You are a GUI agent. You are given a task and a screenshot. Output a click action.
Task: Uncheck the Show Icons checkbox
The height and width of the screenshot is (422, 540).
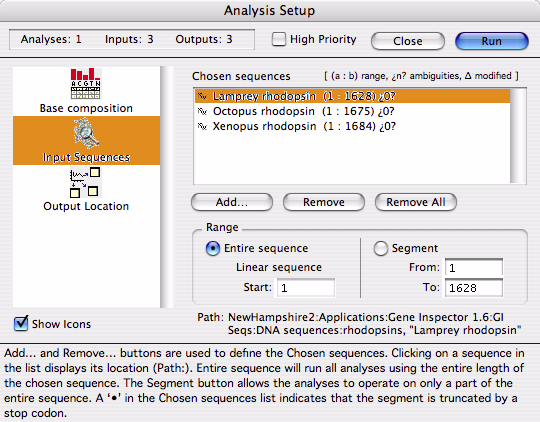pos(21,323)
